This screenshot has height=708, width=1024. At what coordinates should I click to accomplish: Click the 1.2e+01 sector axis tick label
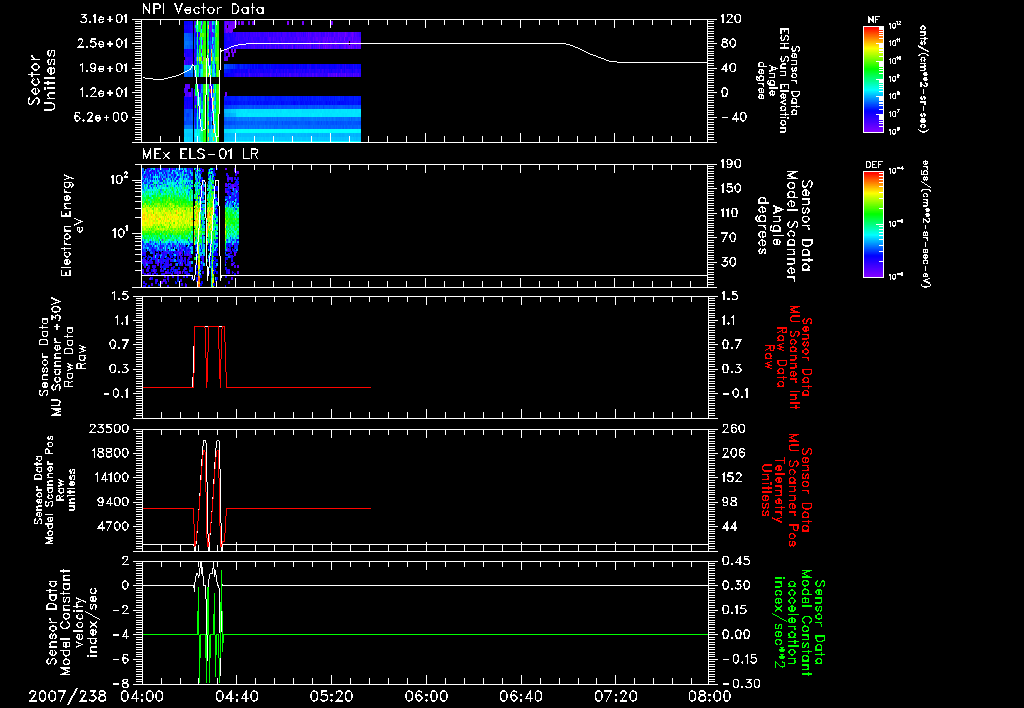point(104,93)
